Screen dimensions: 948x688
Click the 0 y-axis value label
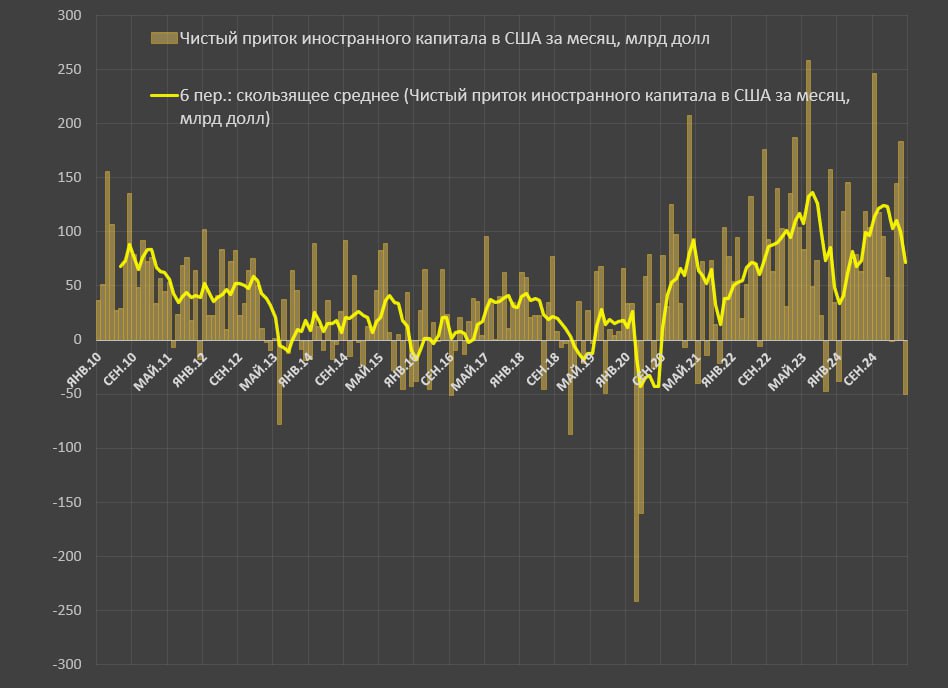point(77,340)
